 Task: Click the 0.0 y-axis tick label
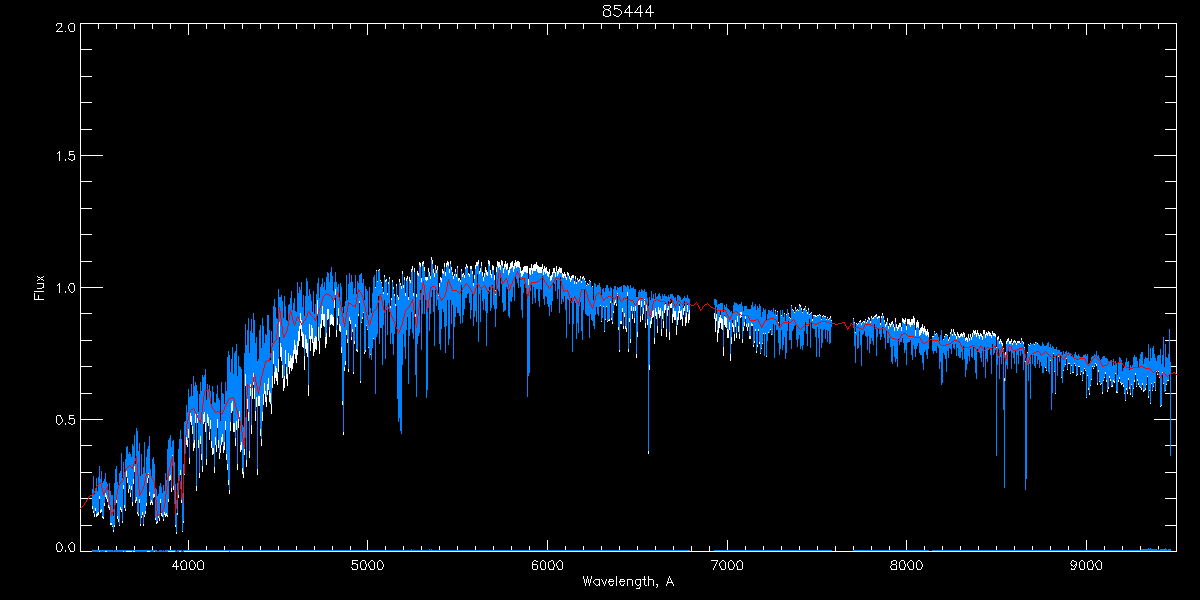click(65, 547)
